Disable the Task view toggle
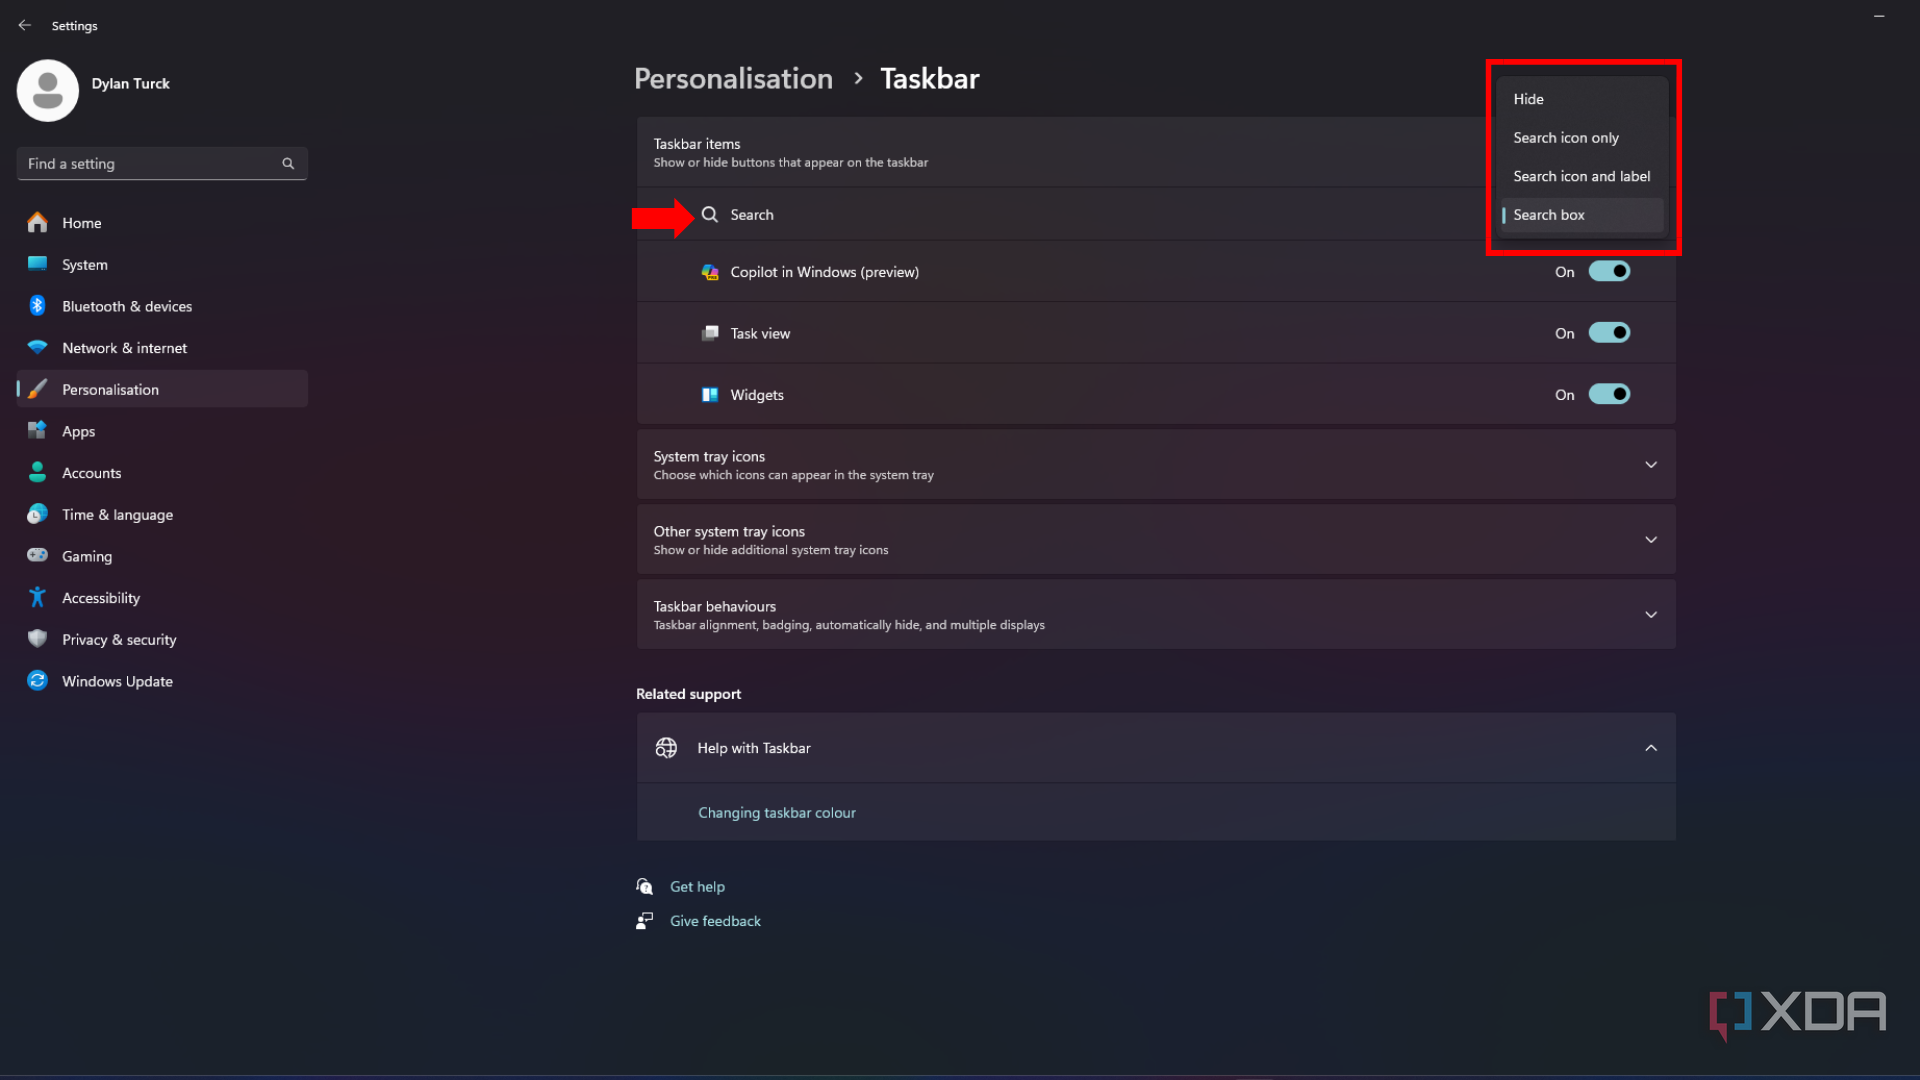 [x=1609, y=332]
